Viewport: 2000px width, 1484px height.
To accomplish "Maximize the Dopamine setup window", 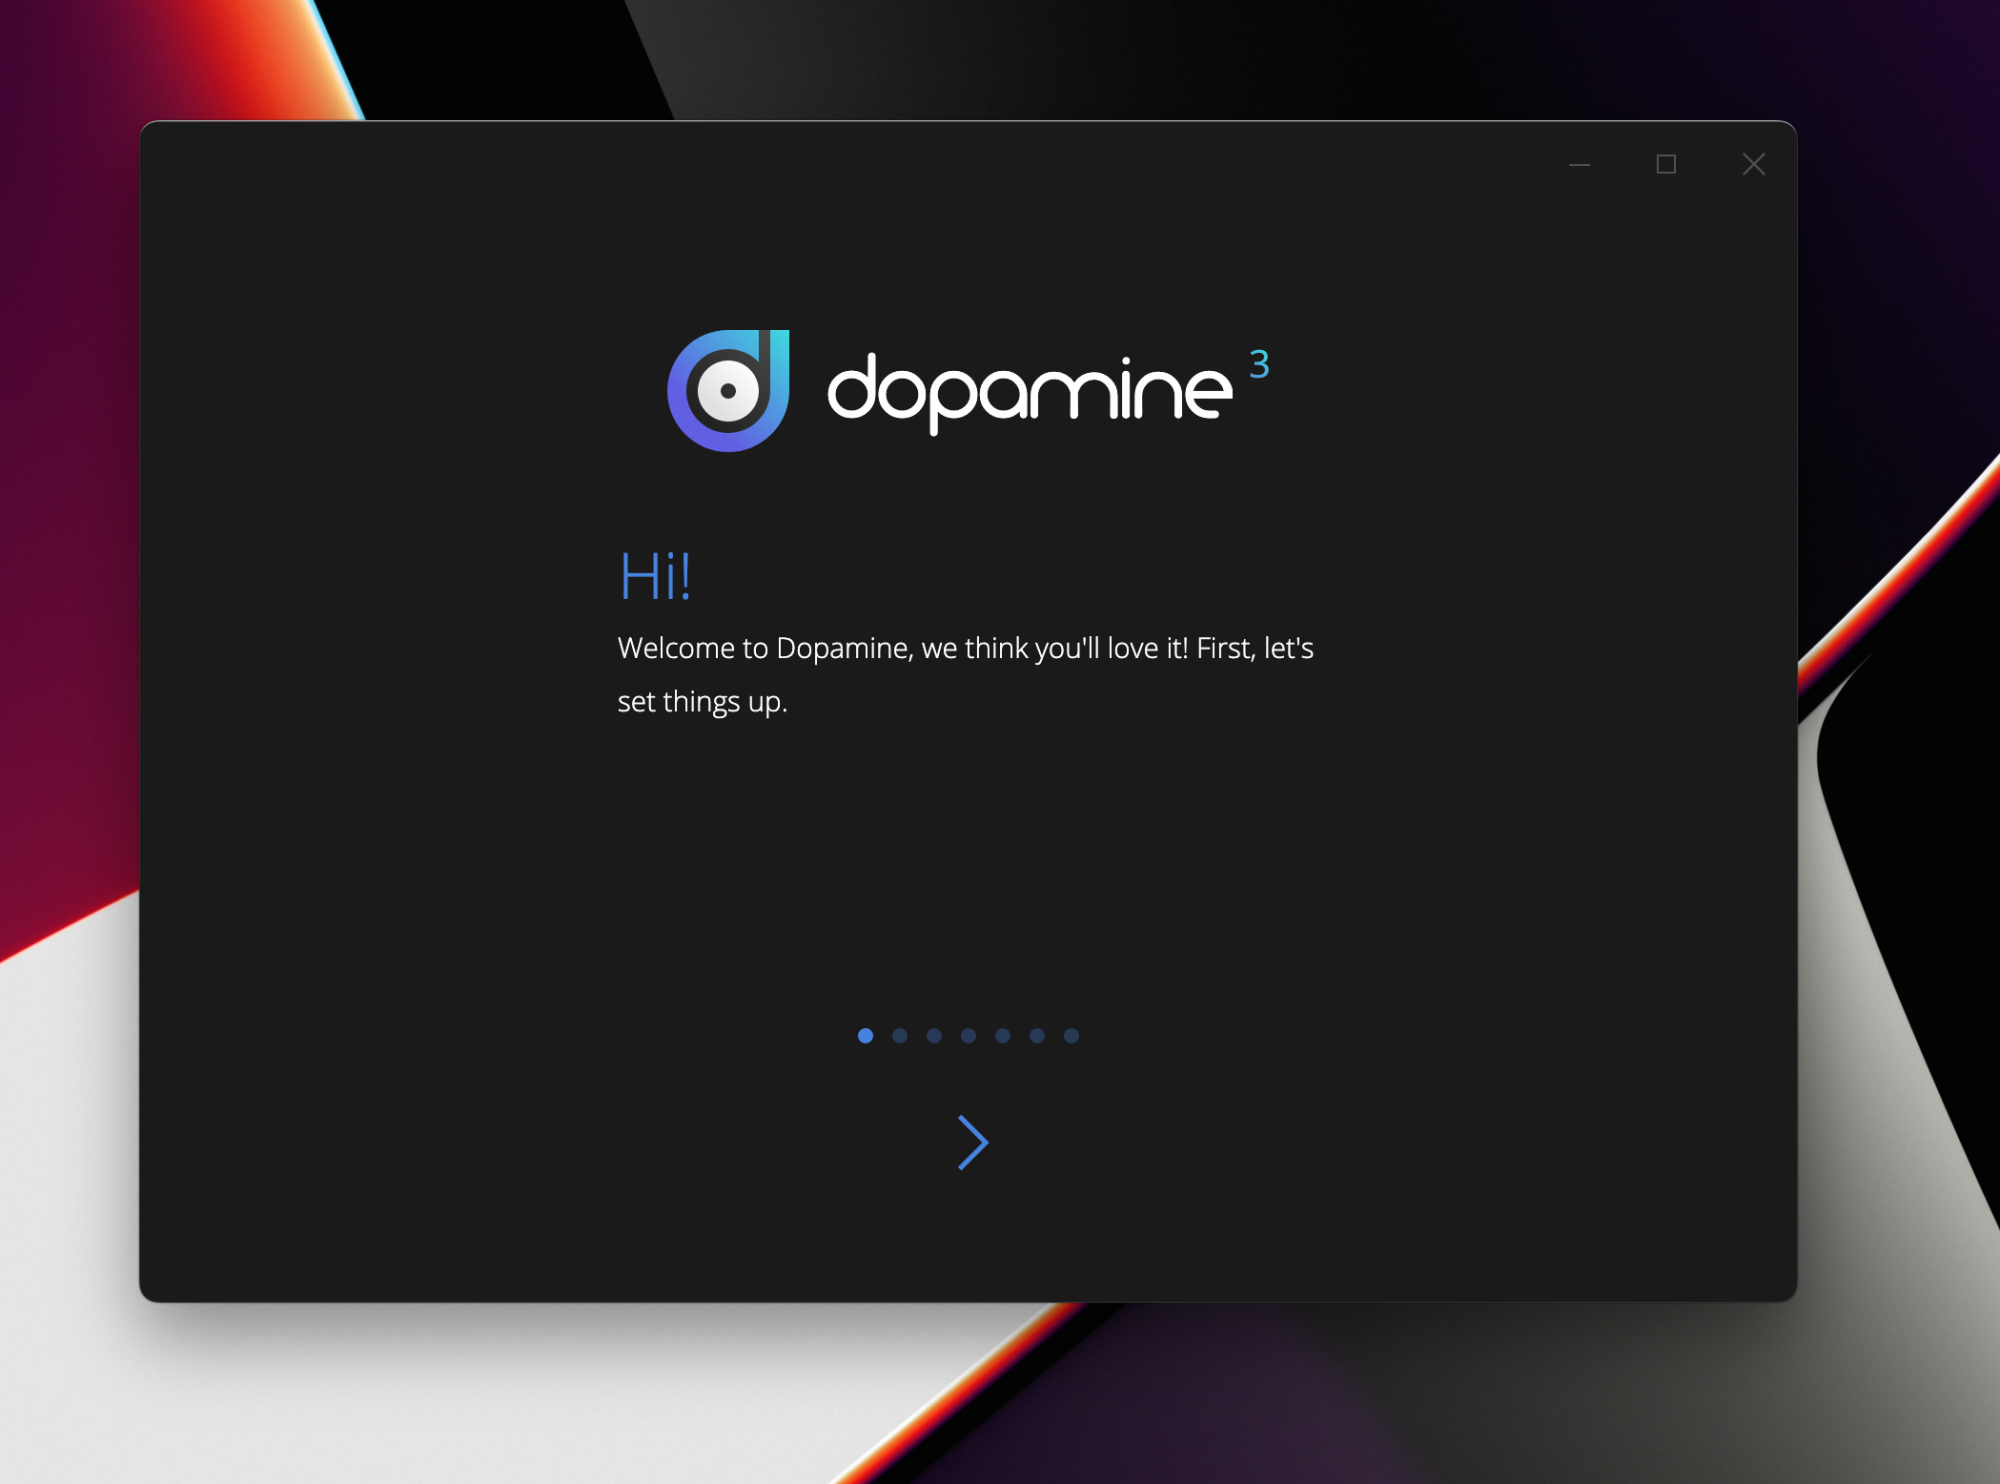I will tap(1666, 165).
